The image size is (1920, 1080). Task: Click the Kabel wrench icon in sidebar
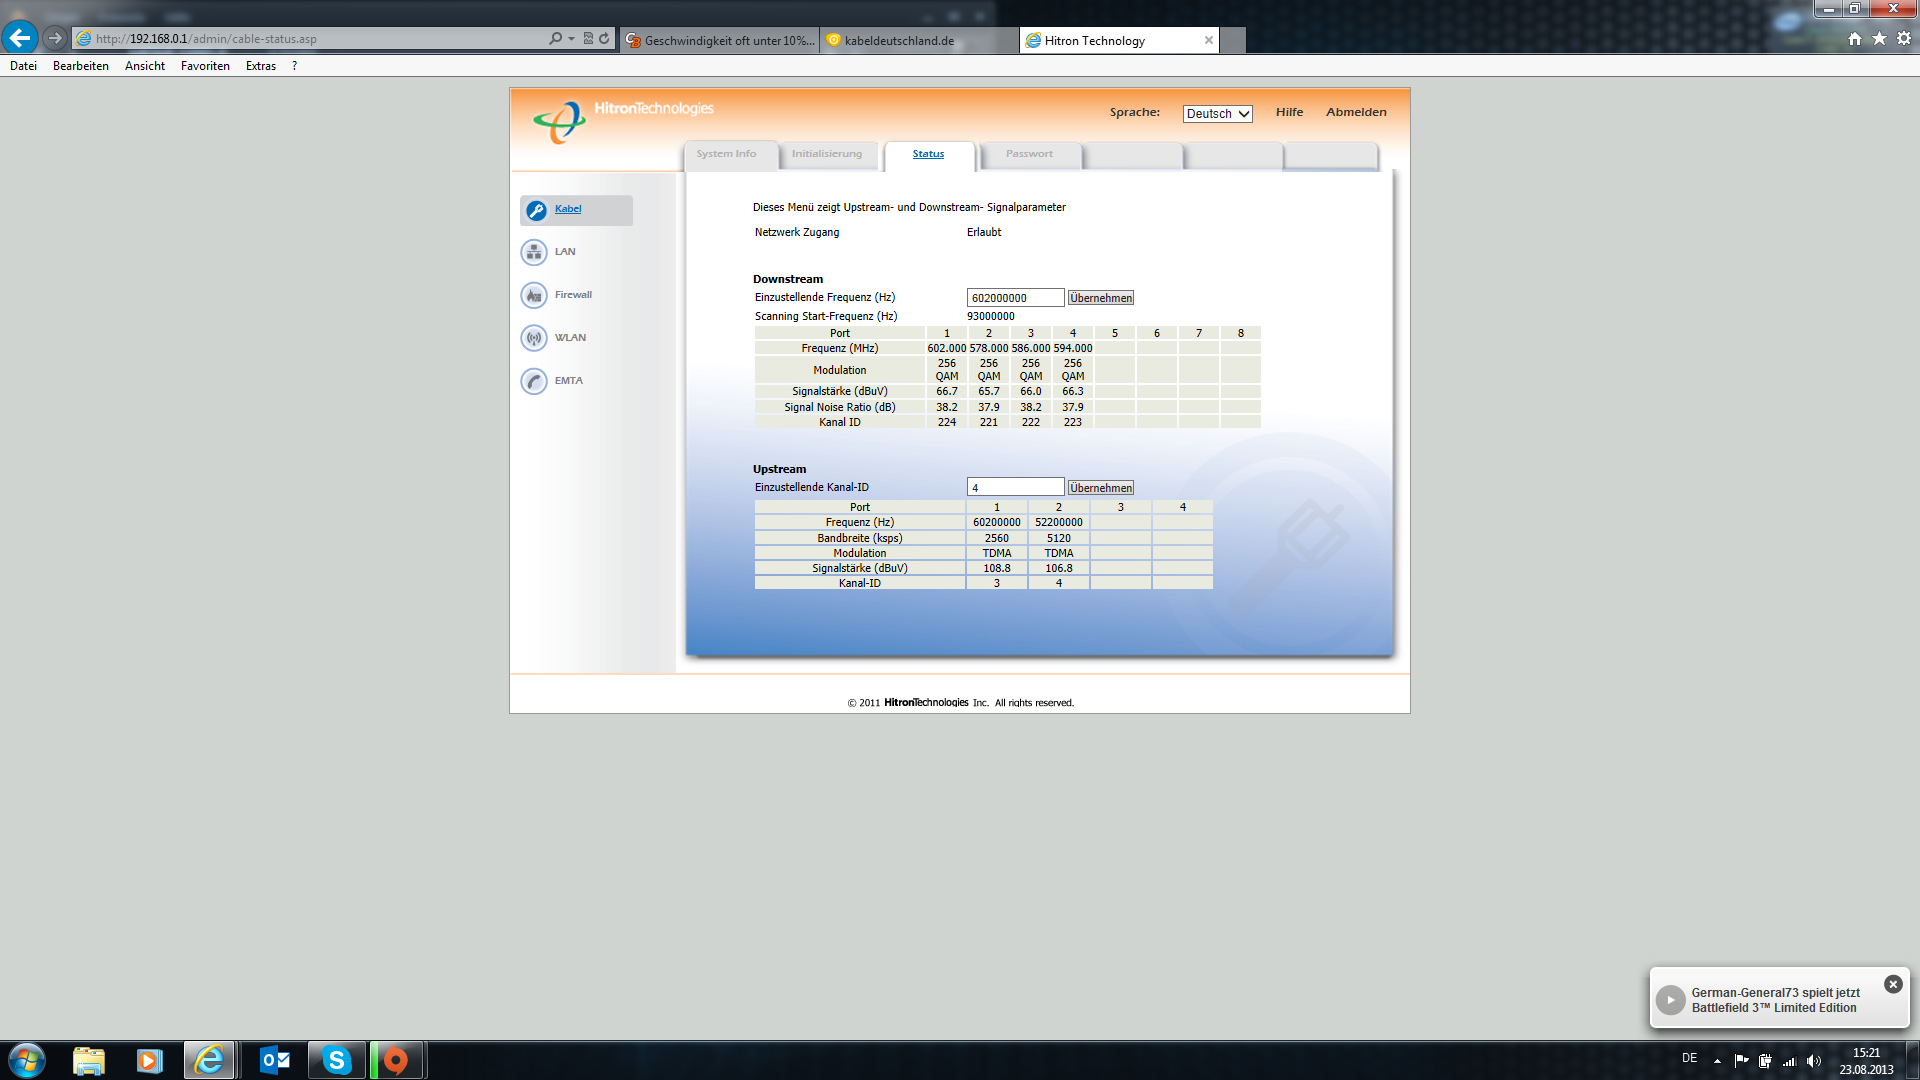[x=536, y=210]
